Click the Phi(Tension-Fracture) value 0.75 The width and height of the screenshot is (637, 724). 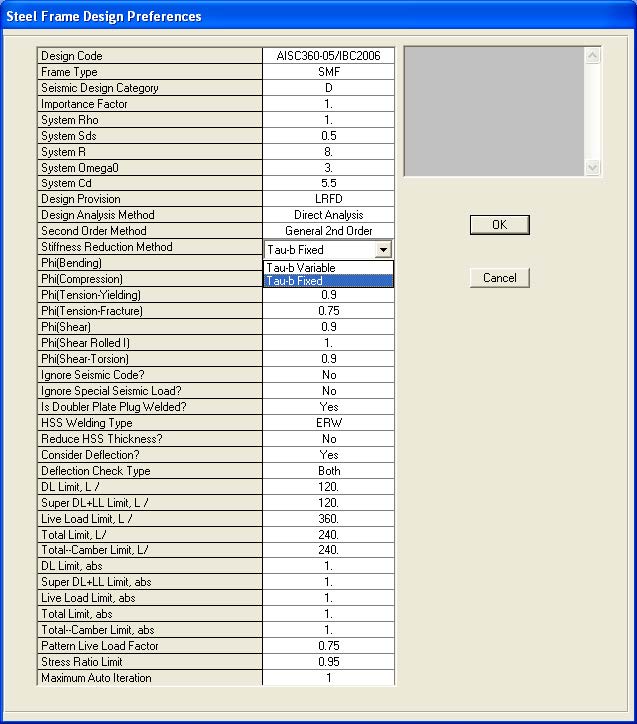[328, 311]
